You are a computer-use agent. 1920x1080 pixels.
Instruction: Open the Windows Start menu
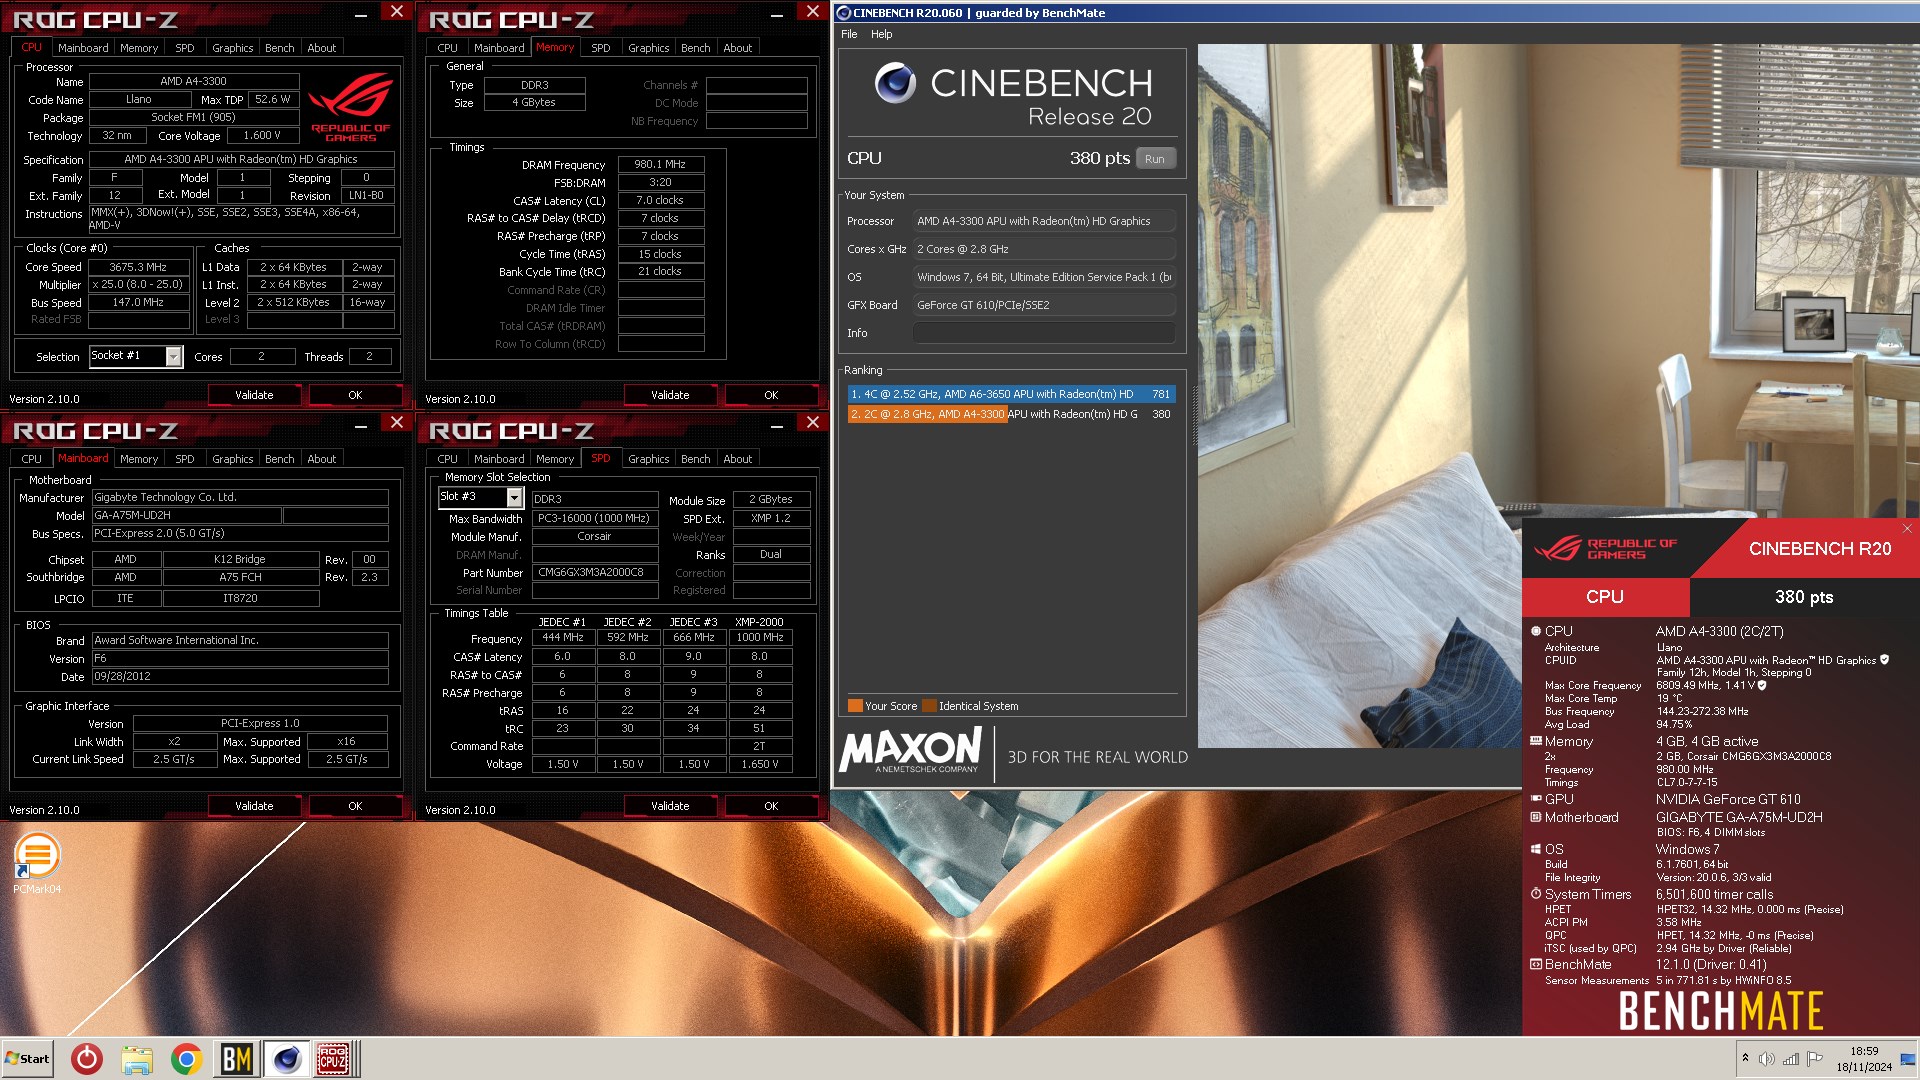pyautogui.click(x=28, y=1059)
